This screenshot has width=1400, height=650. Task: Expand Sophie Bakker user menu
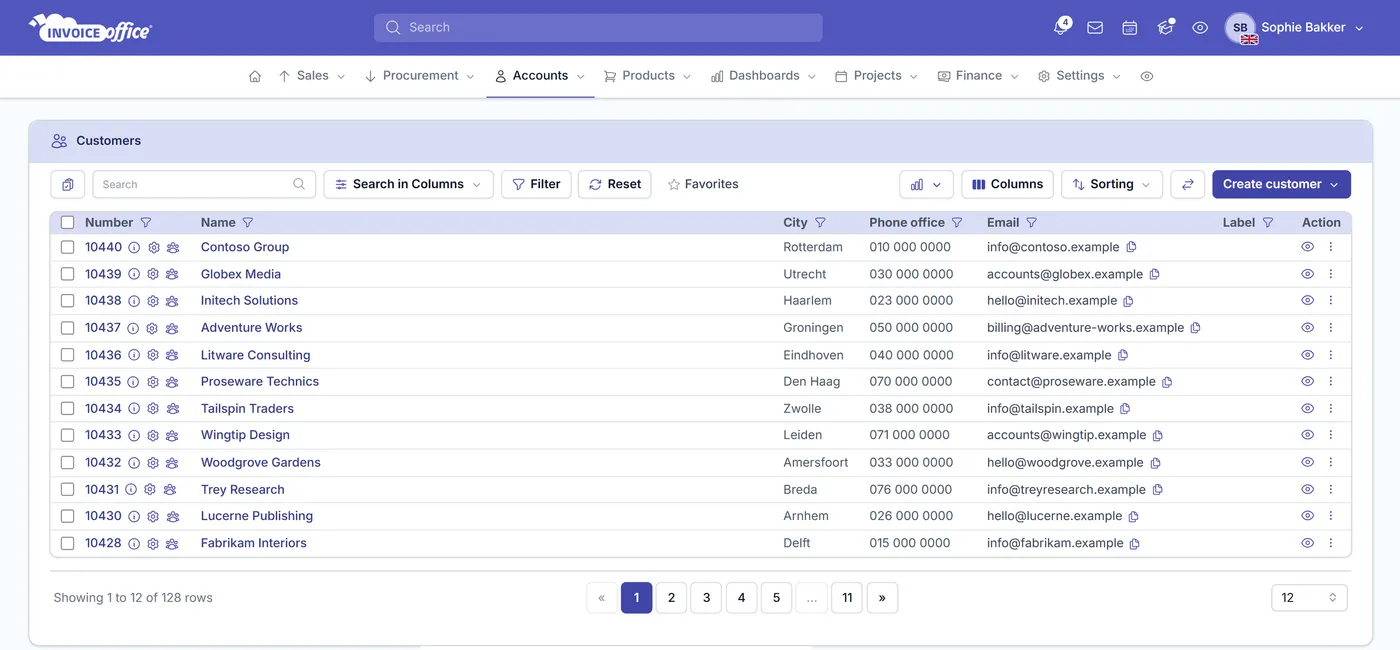tap(1294, 28)
